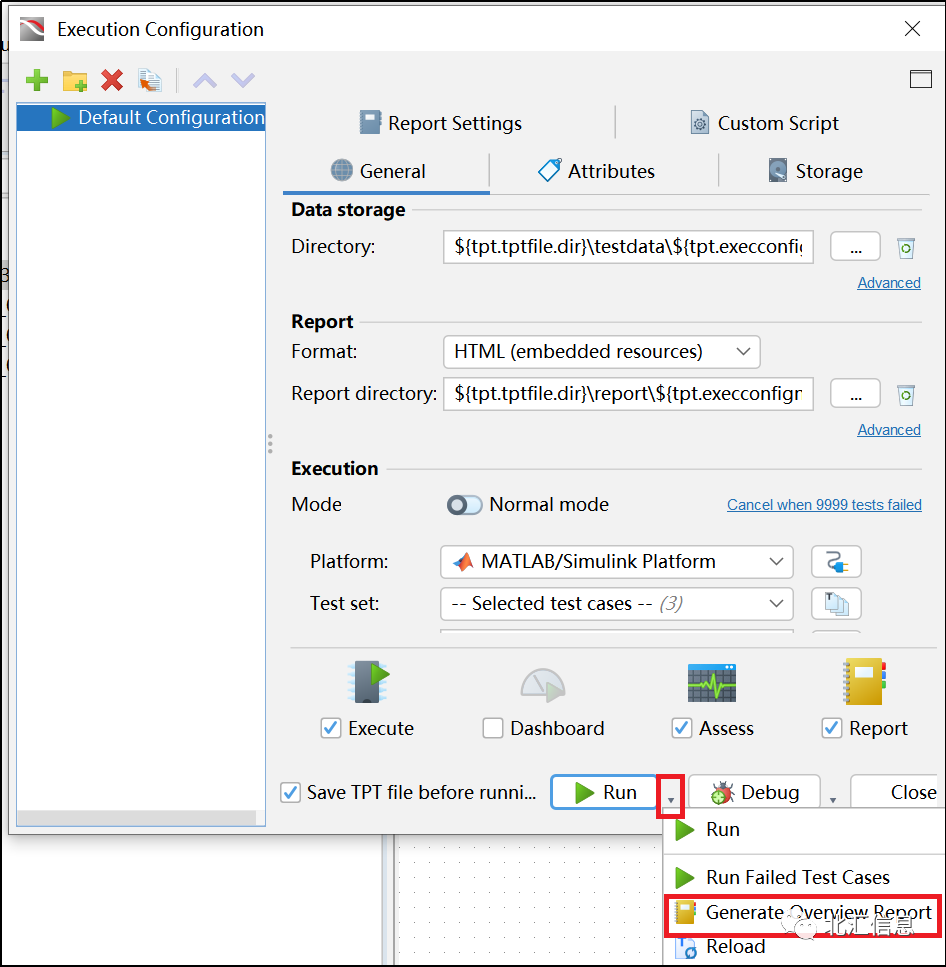
Task: Move configuration down with arrow
Action: point(242,80)
